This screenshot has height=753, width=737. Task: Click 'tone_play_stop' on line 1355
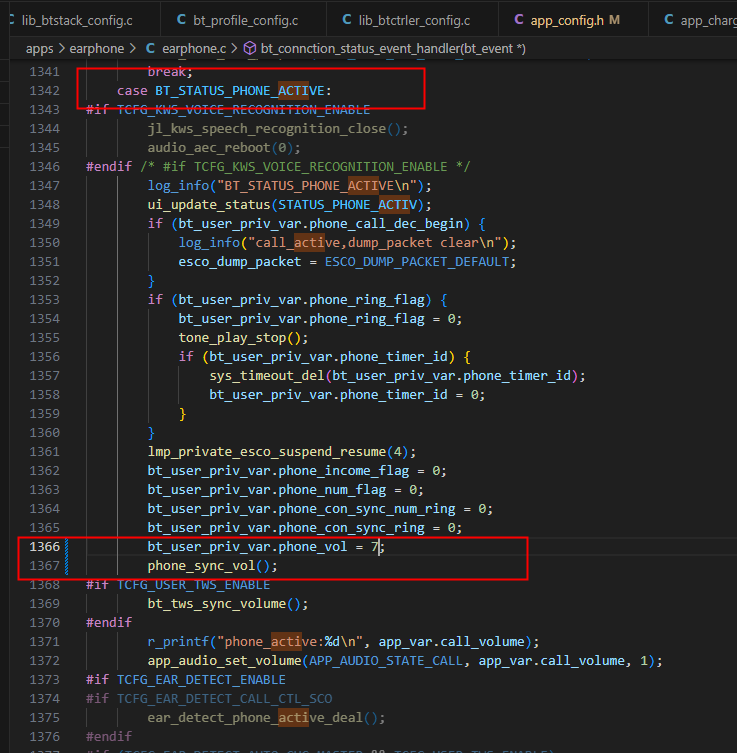click(232, 338)
